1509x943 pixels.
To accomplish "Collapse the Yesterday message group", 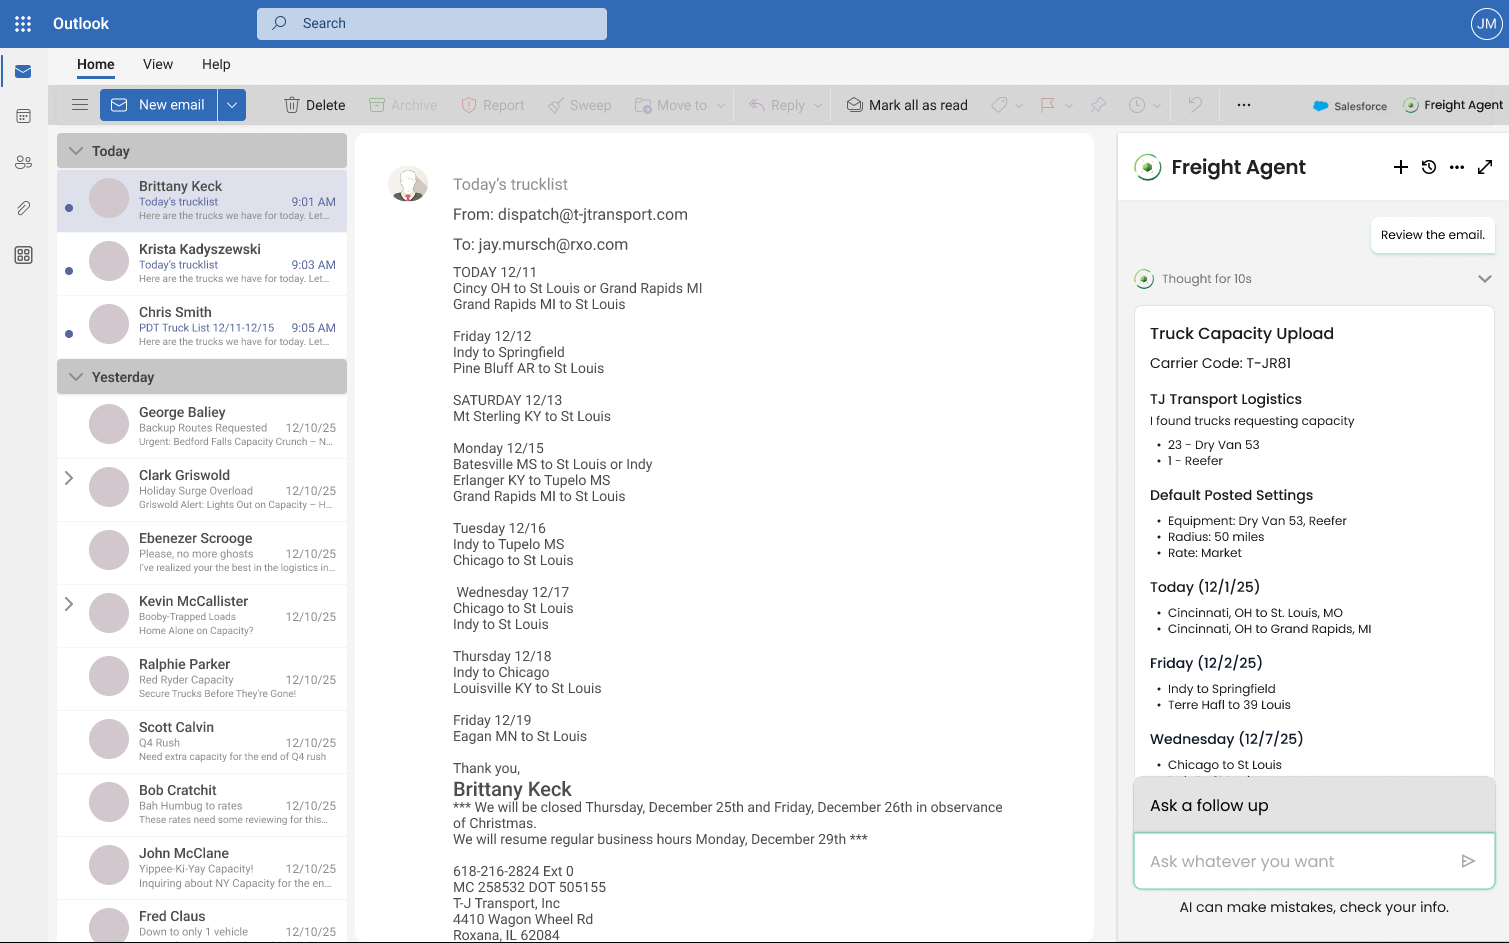I will [x=76, y=377].
